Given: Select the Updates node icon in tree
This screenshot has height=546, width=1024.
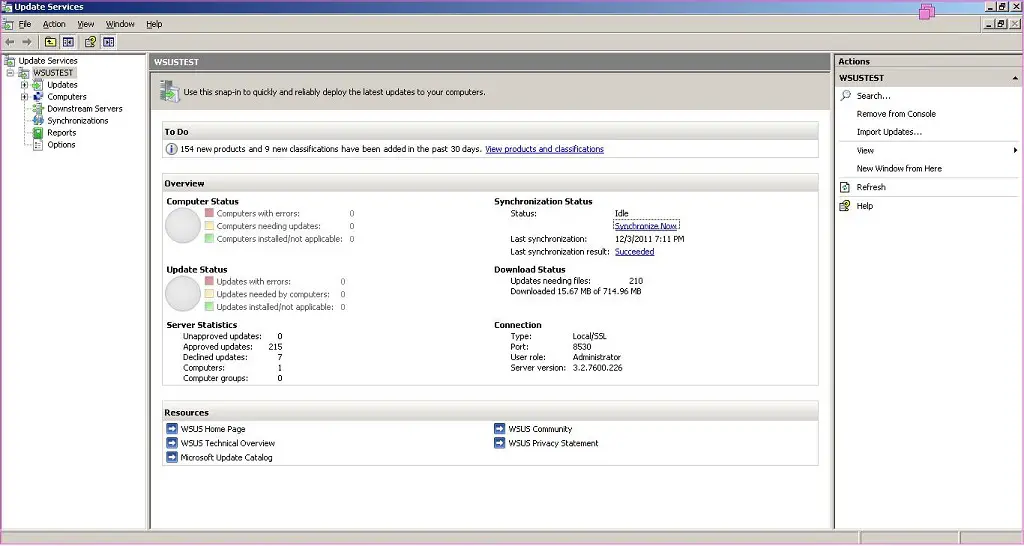Looking at the screenshot, I should [38, 85].
